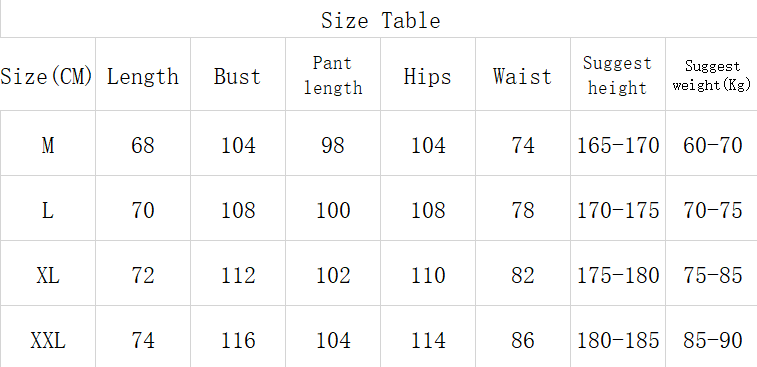This screenshot has height=367, width=757.
Task: Select the 85-90 weight cell
Action: (x=713, y=340)
